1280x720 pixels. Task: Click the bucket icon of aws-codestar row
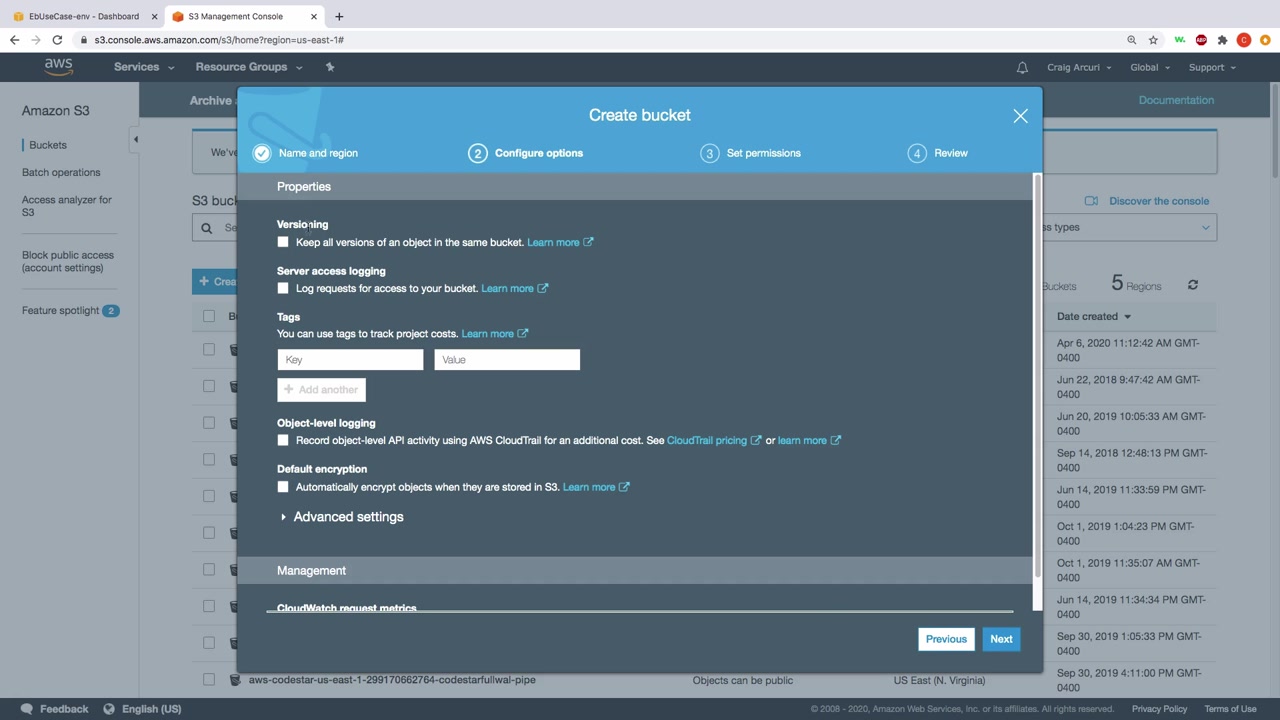(235, 680)
